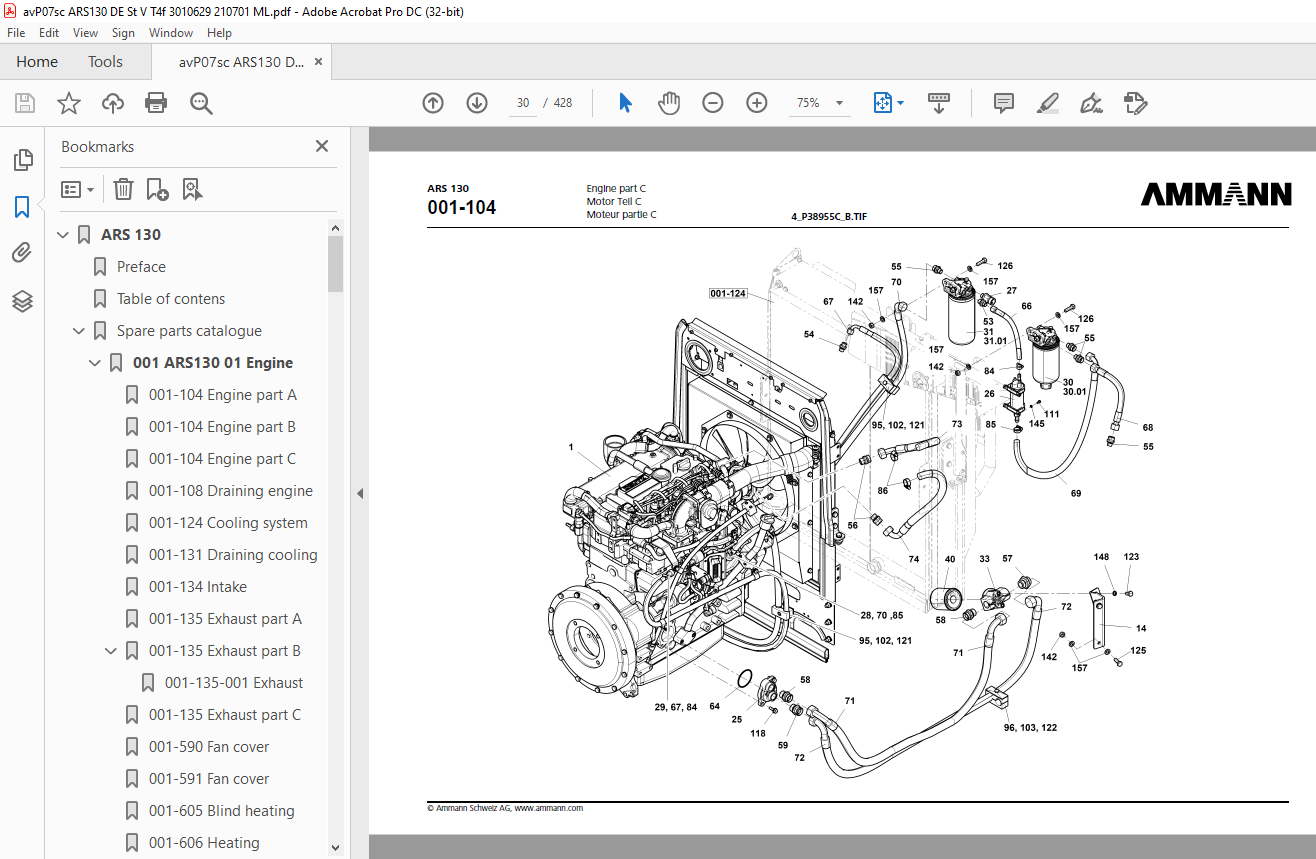This screenshot has width=1316, height=859.
Task: Add the file to starred bookmarks
Action: point(69,103)
